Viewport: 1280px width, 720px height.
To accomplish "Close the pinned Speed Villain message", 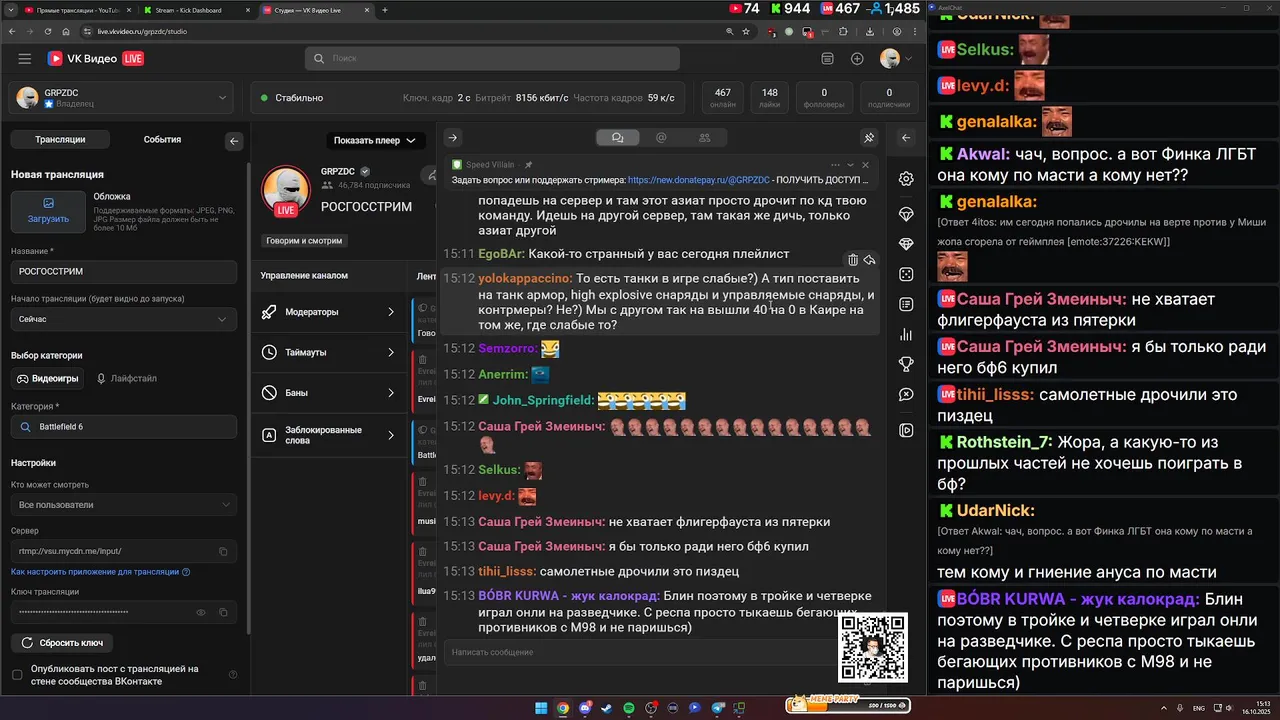I will 866,165.
